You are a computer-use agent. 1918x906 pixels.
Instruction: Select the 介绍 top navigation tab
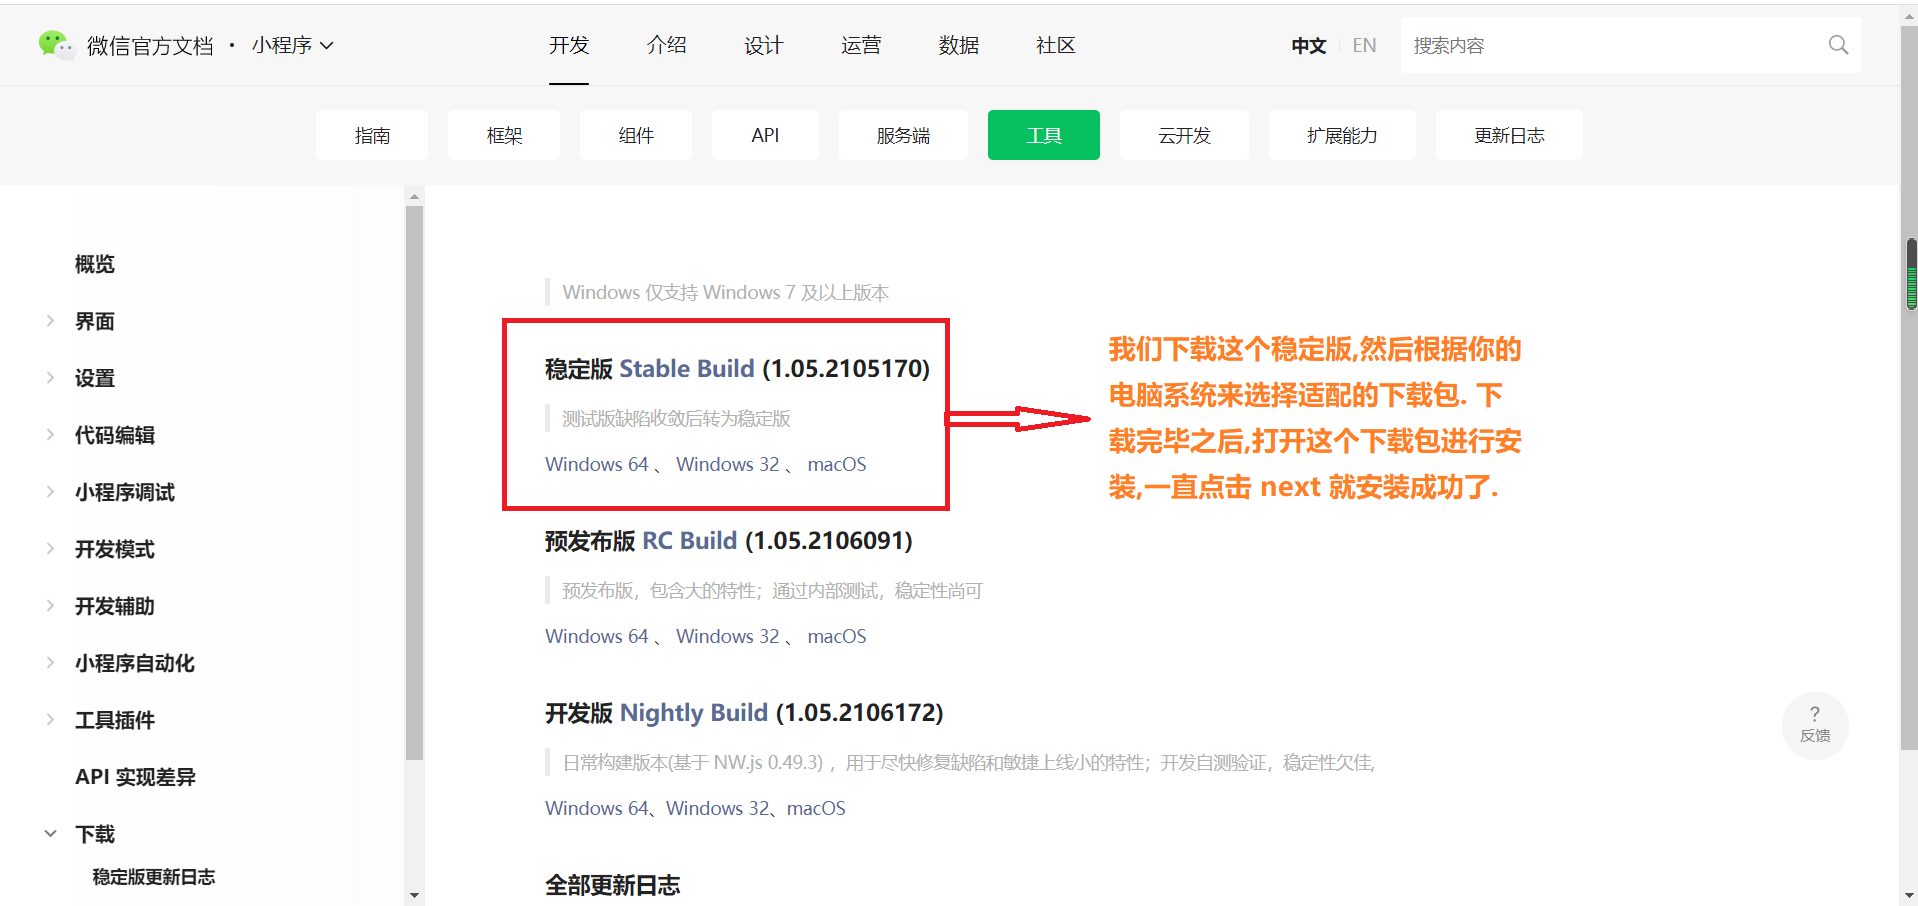pyautogui.click(x=666, y=45)
